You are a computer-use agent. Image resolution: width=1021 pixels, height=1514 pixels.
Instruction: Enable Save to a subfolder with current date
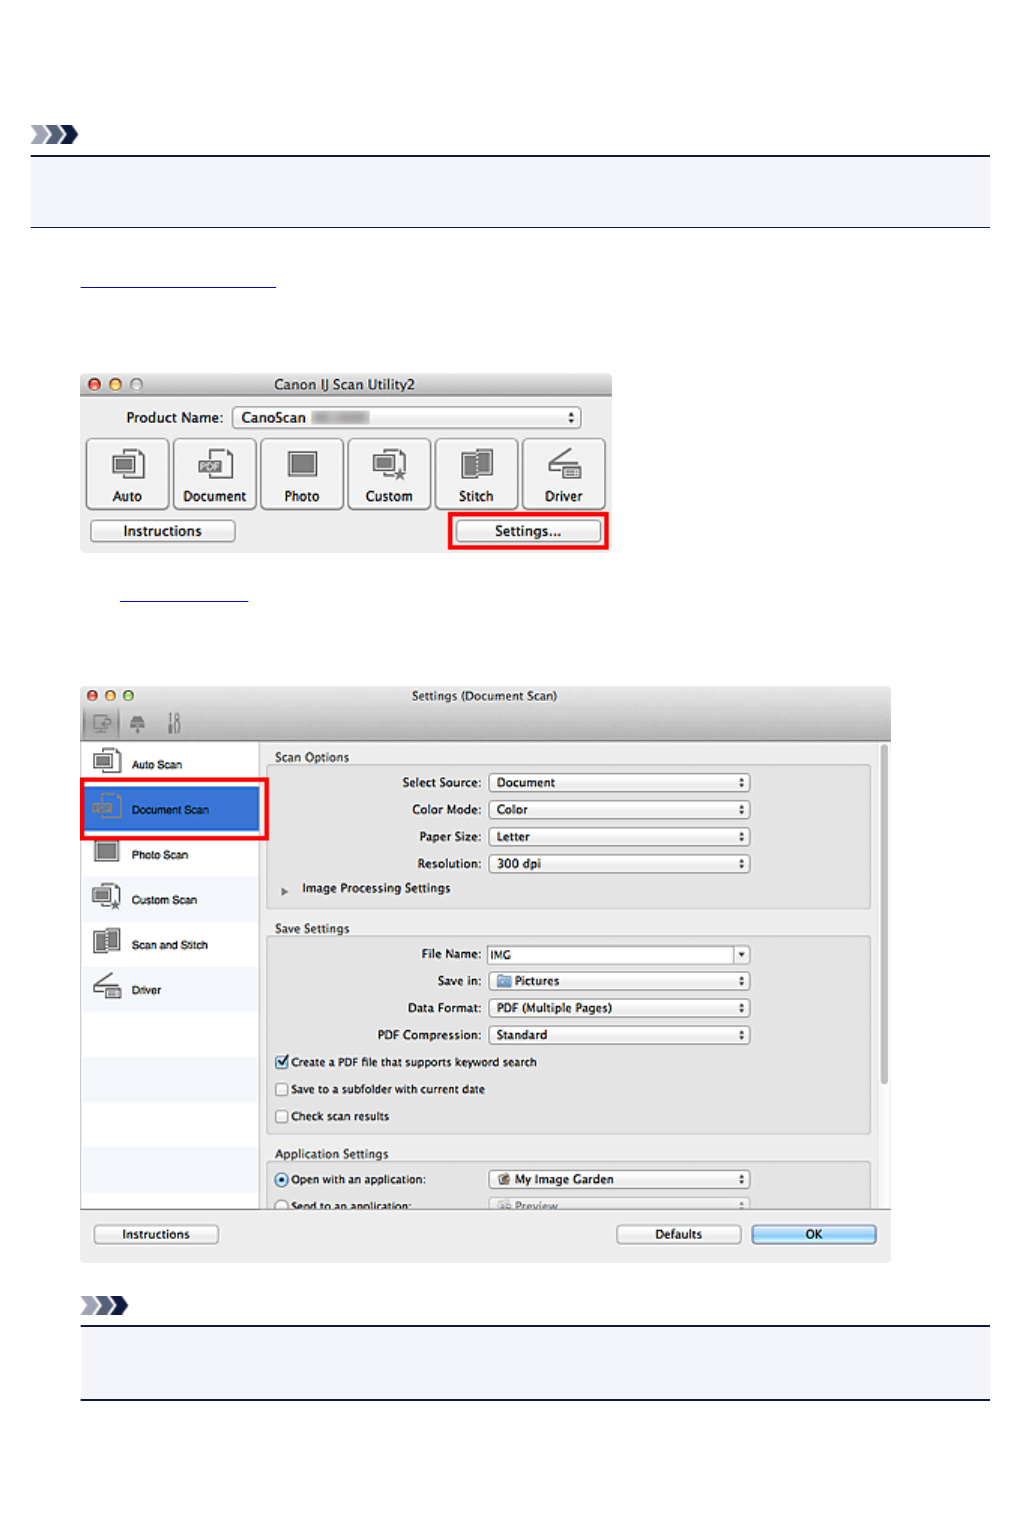point(282,1089)
